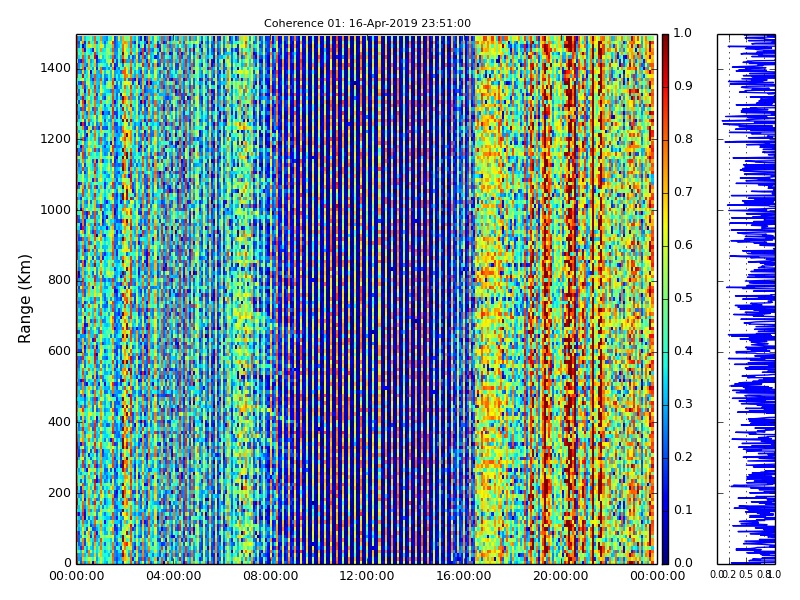
Task: Click the vertical coherence colorbar scale
Action: pyautogui.click(x=665, y=299)
